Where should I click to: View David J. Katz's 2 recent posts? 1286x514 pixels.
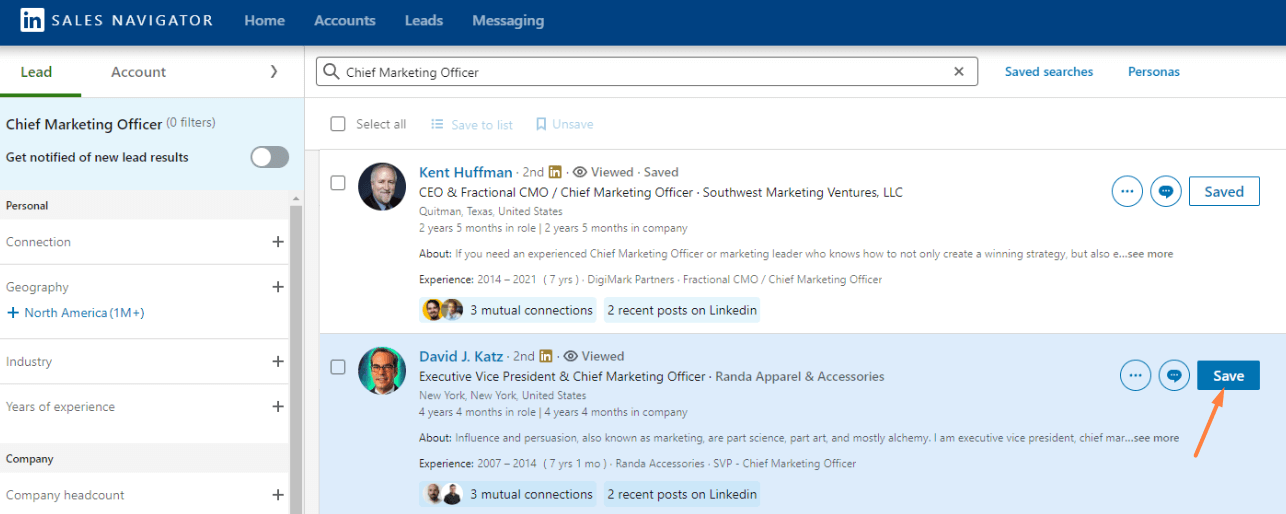click(x=682, y=494)
